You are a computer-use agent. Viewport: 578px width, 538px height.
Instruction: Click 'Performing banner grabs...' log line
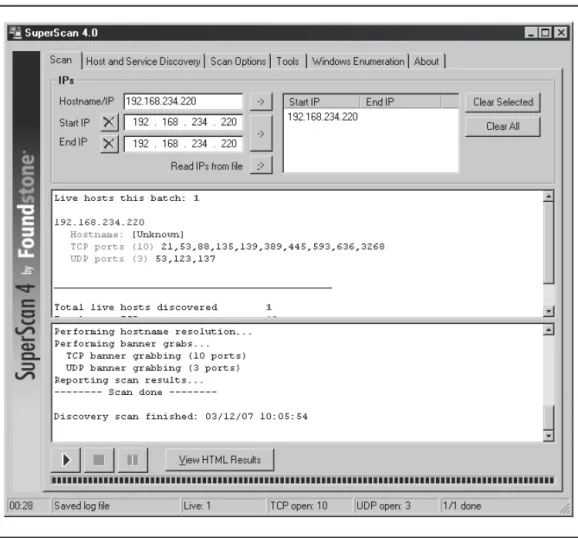[x=132, y=344]
